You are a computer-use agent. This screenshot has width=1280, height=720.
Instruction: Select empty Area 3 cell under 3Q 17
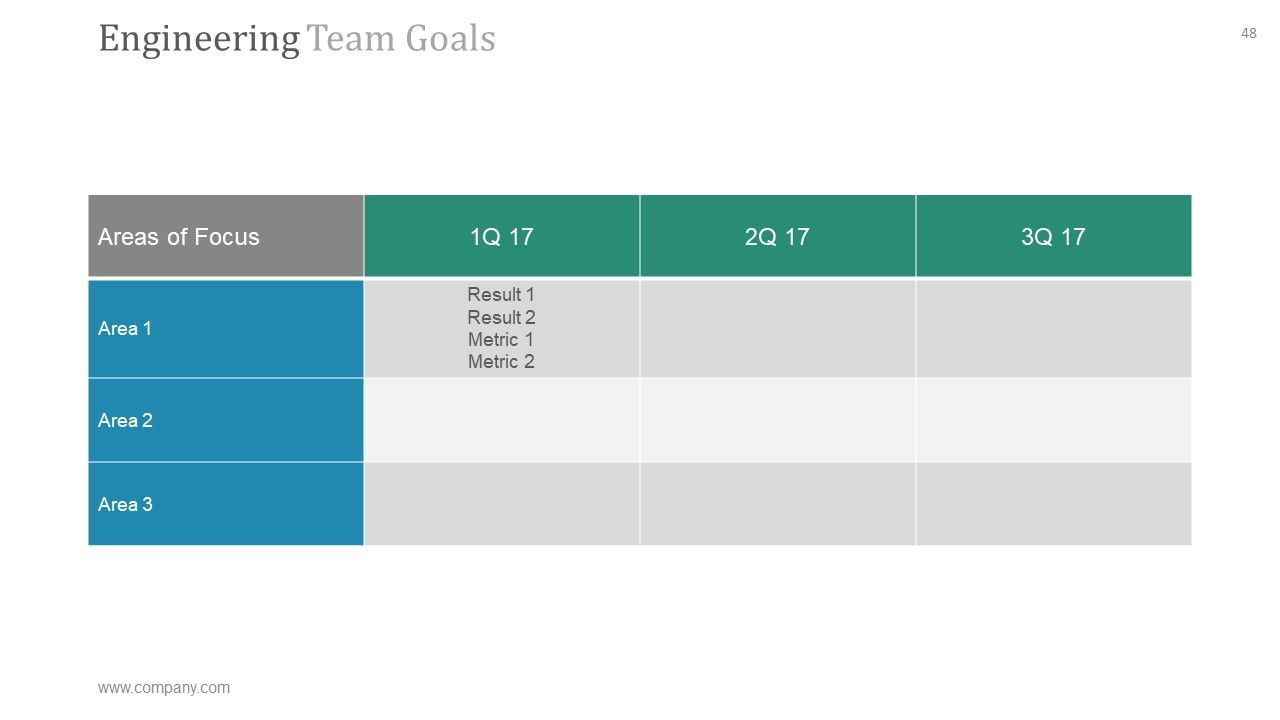pos(1054,504)
